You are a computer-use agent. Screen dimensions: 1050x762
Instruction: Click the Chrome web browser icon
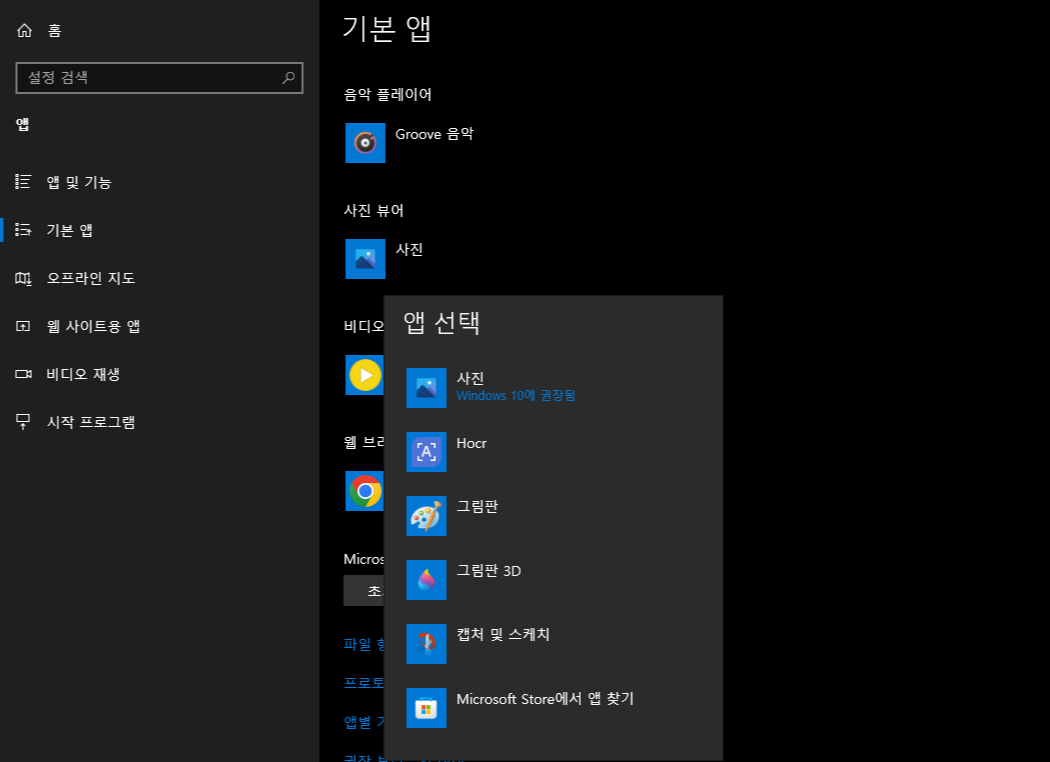pyautogui.click(x=364, y=491)
